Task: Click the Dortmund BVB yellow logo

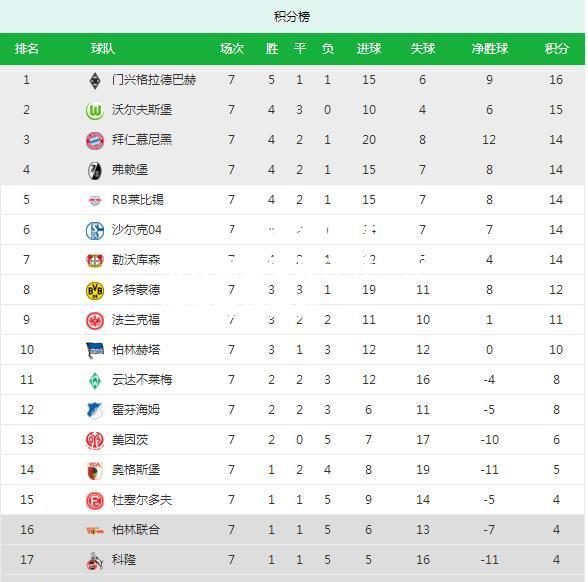Action: pos(95,290)
